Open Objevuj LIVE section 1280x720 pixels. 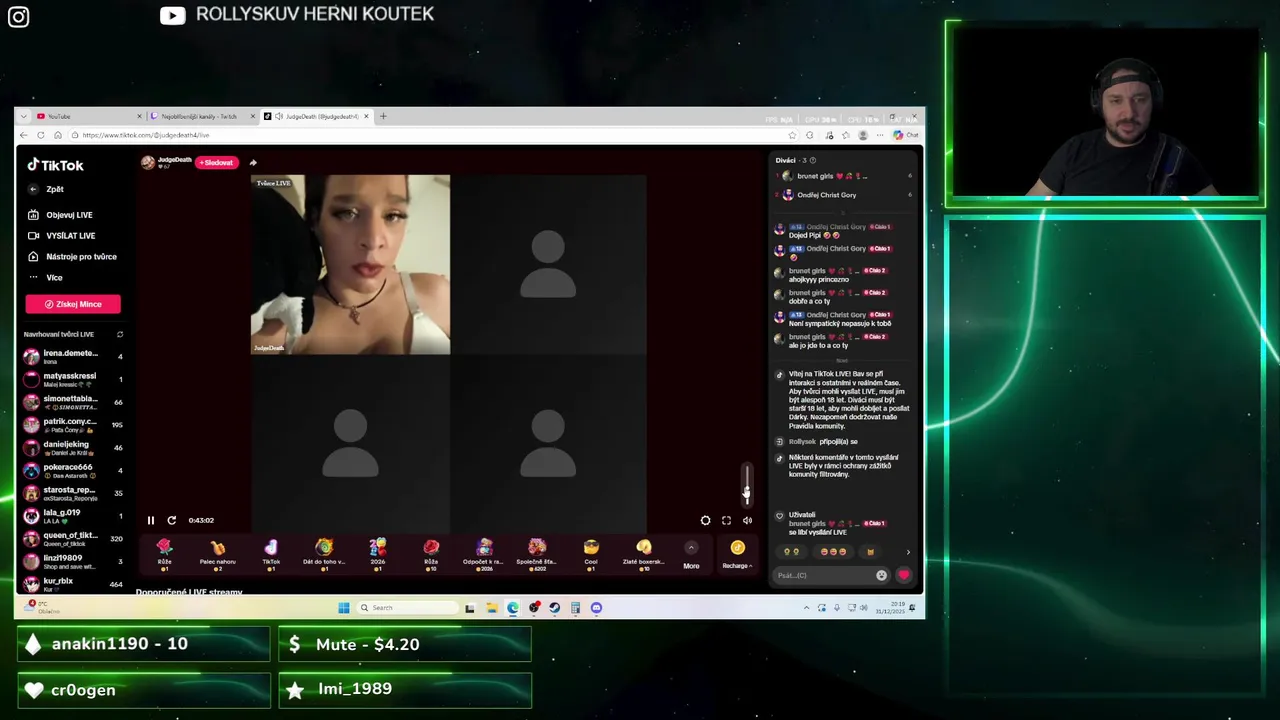click(61, 215)
